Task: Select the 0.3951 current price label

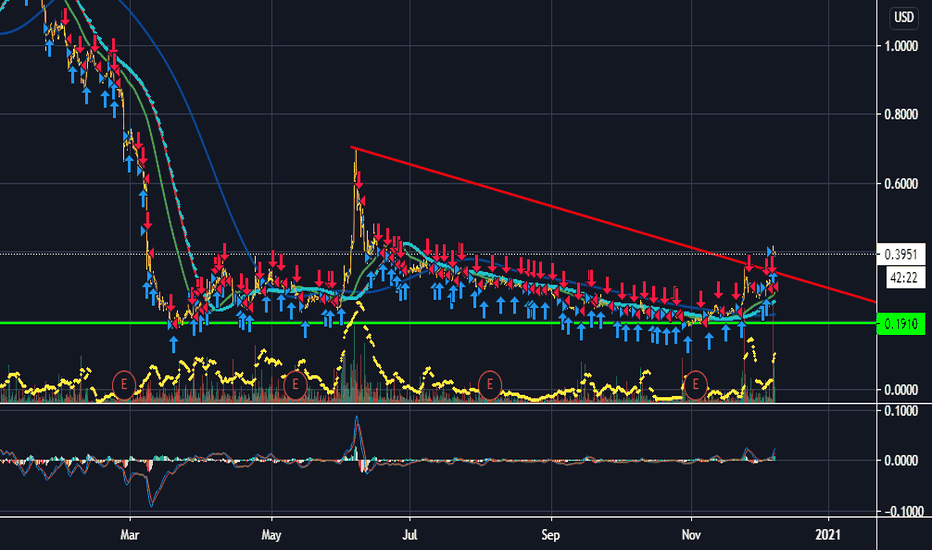Action: [900, 254]
